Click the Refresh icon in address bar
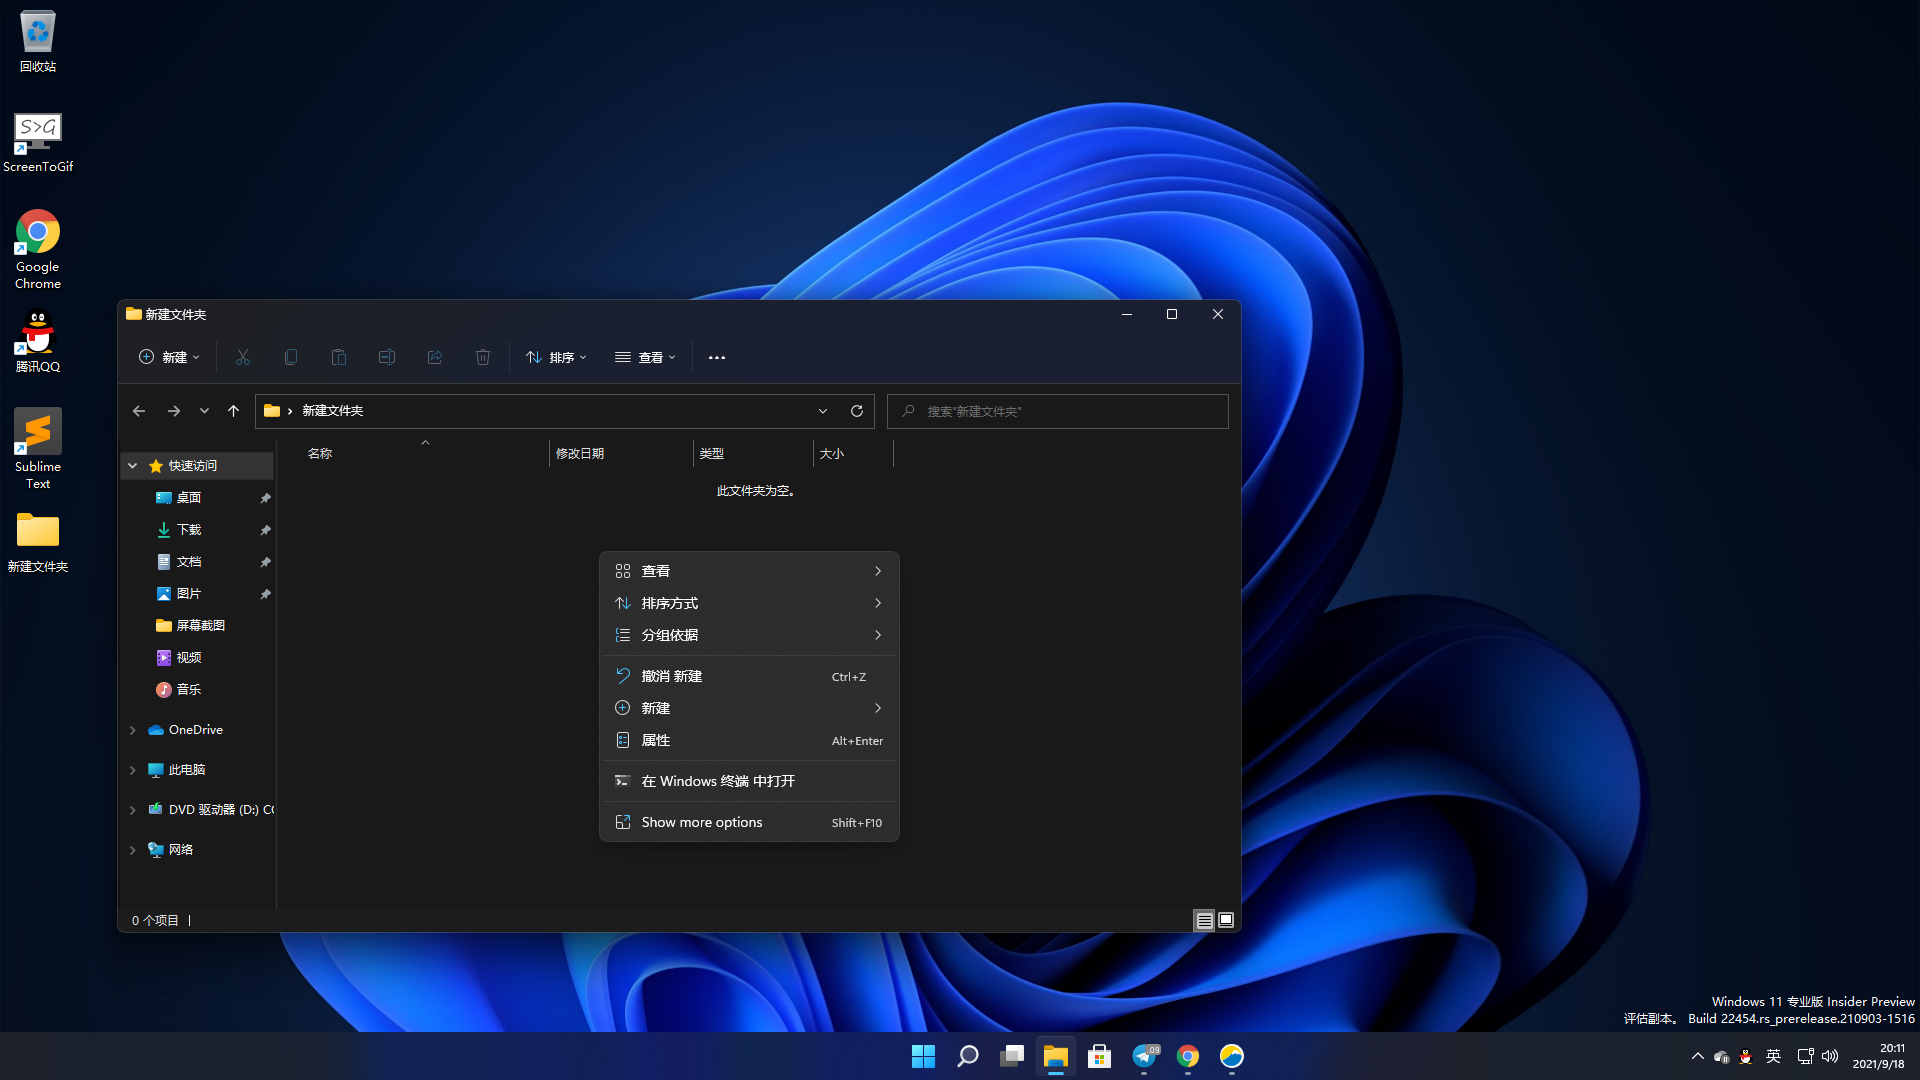1920x1080 pixels. click(856, 410)
